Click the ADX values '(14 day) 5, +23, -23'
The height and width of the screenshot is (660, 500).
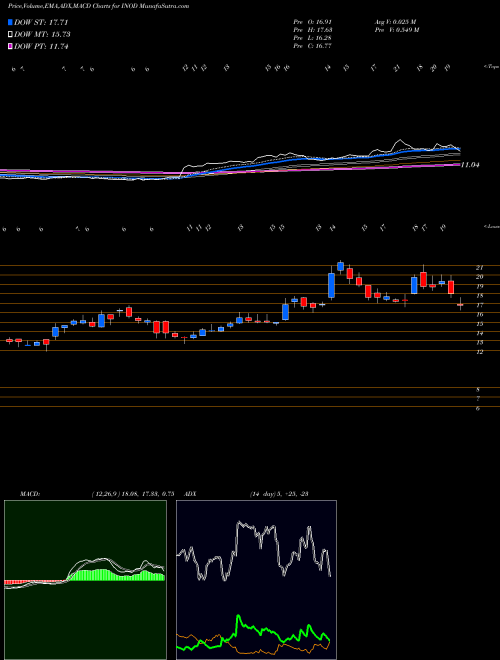click(x=279, y=494)
